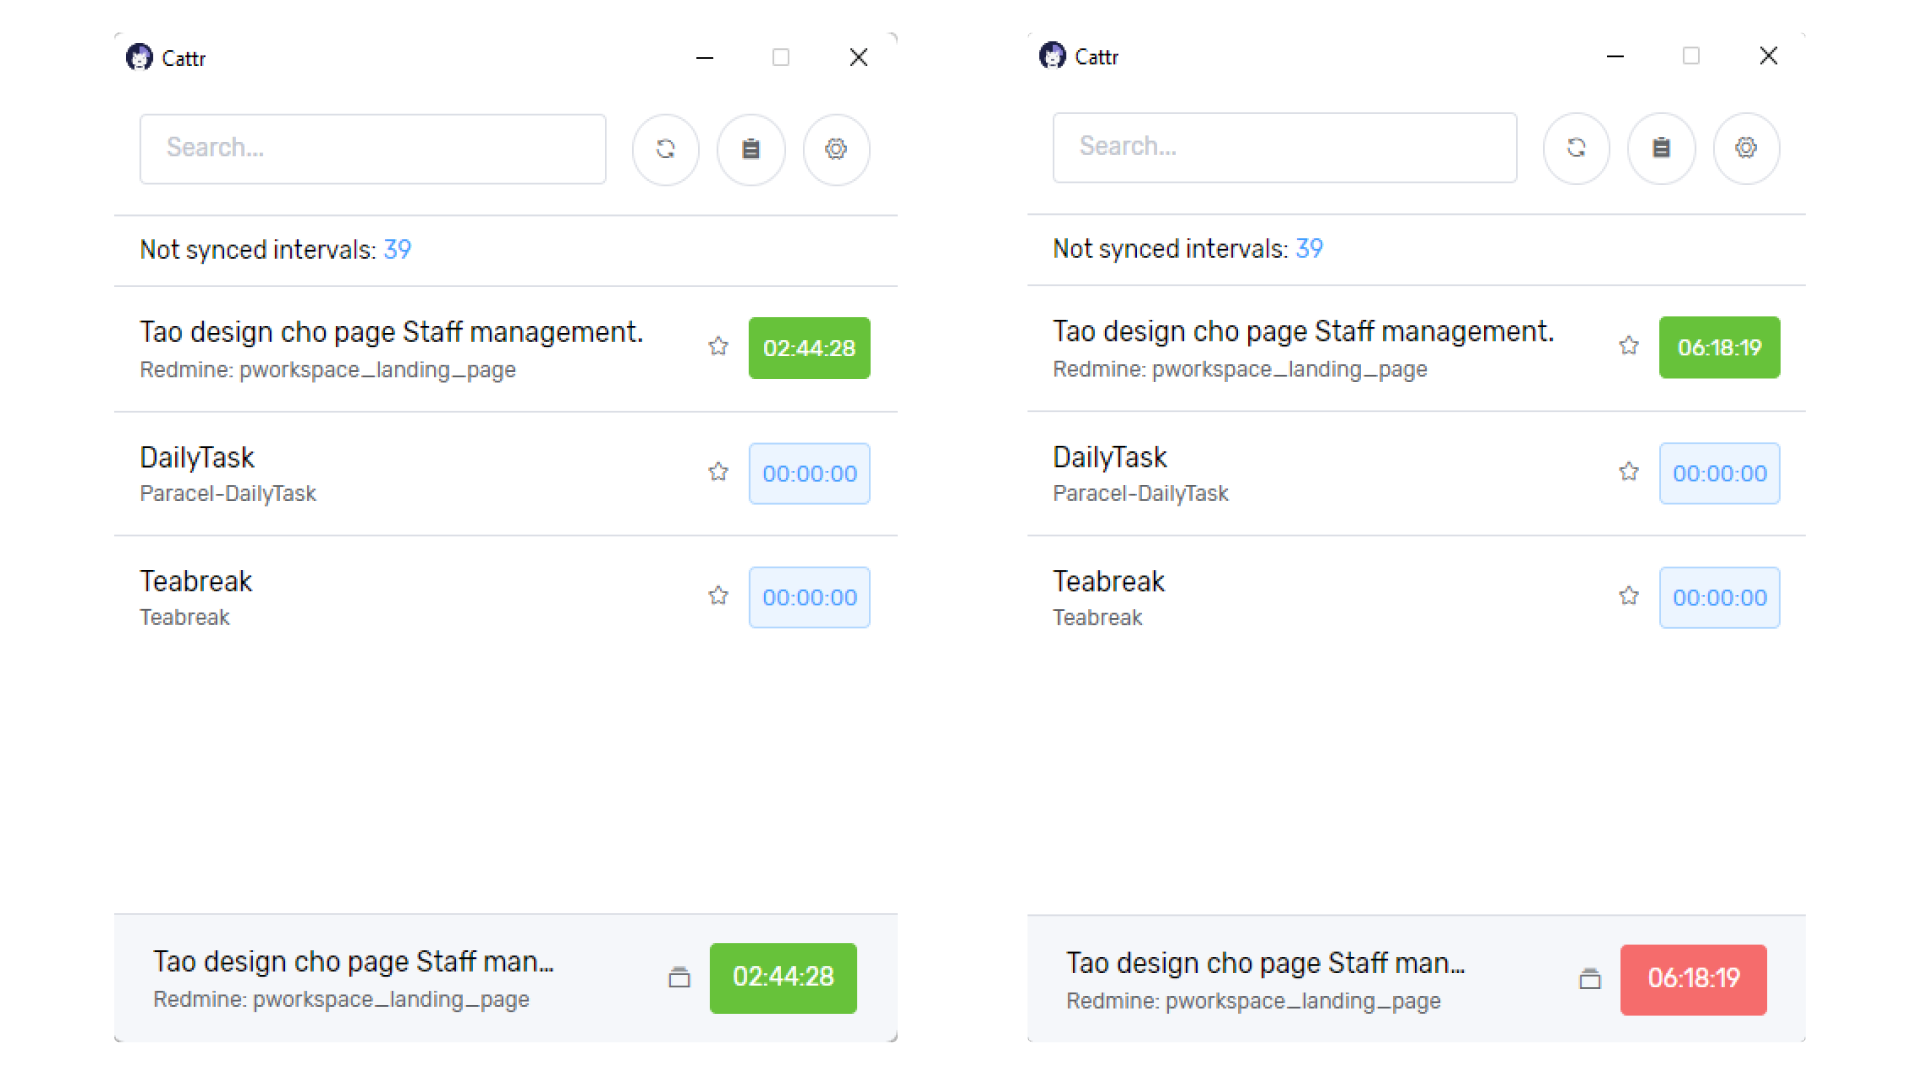The image size is (1920, 1080).
Task: Stop tracking with the red 06:18:19 button
Action: (x=1693, y=979)
